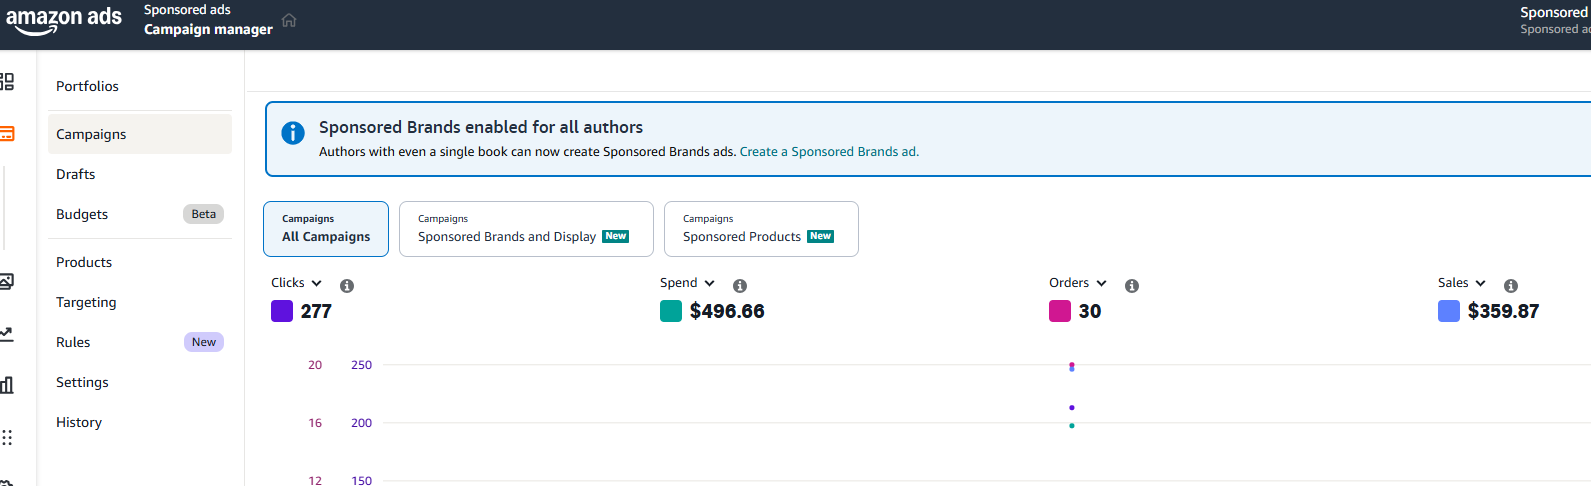
Task: Click the blue Sales color swatch
Action: [1449, 311]
